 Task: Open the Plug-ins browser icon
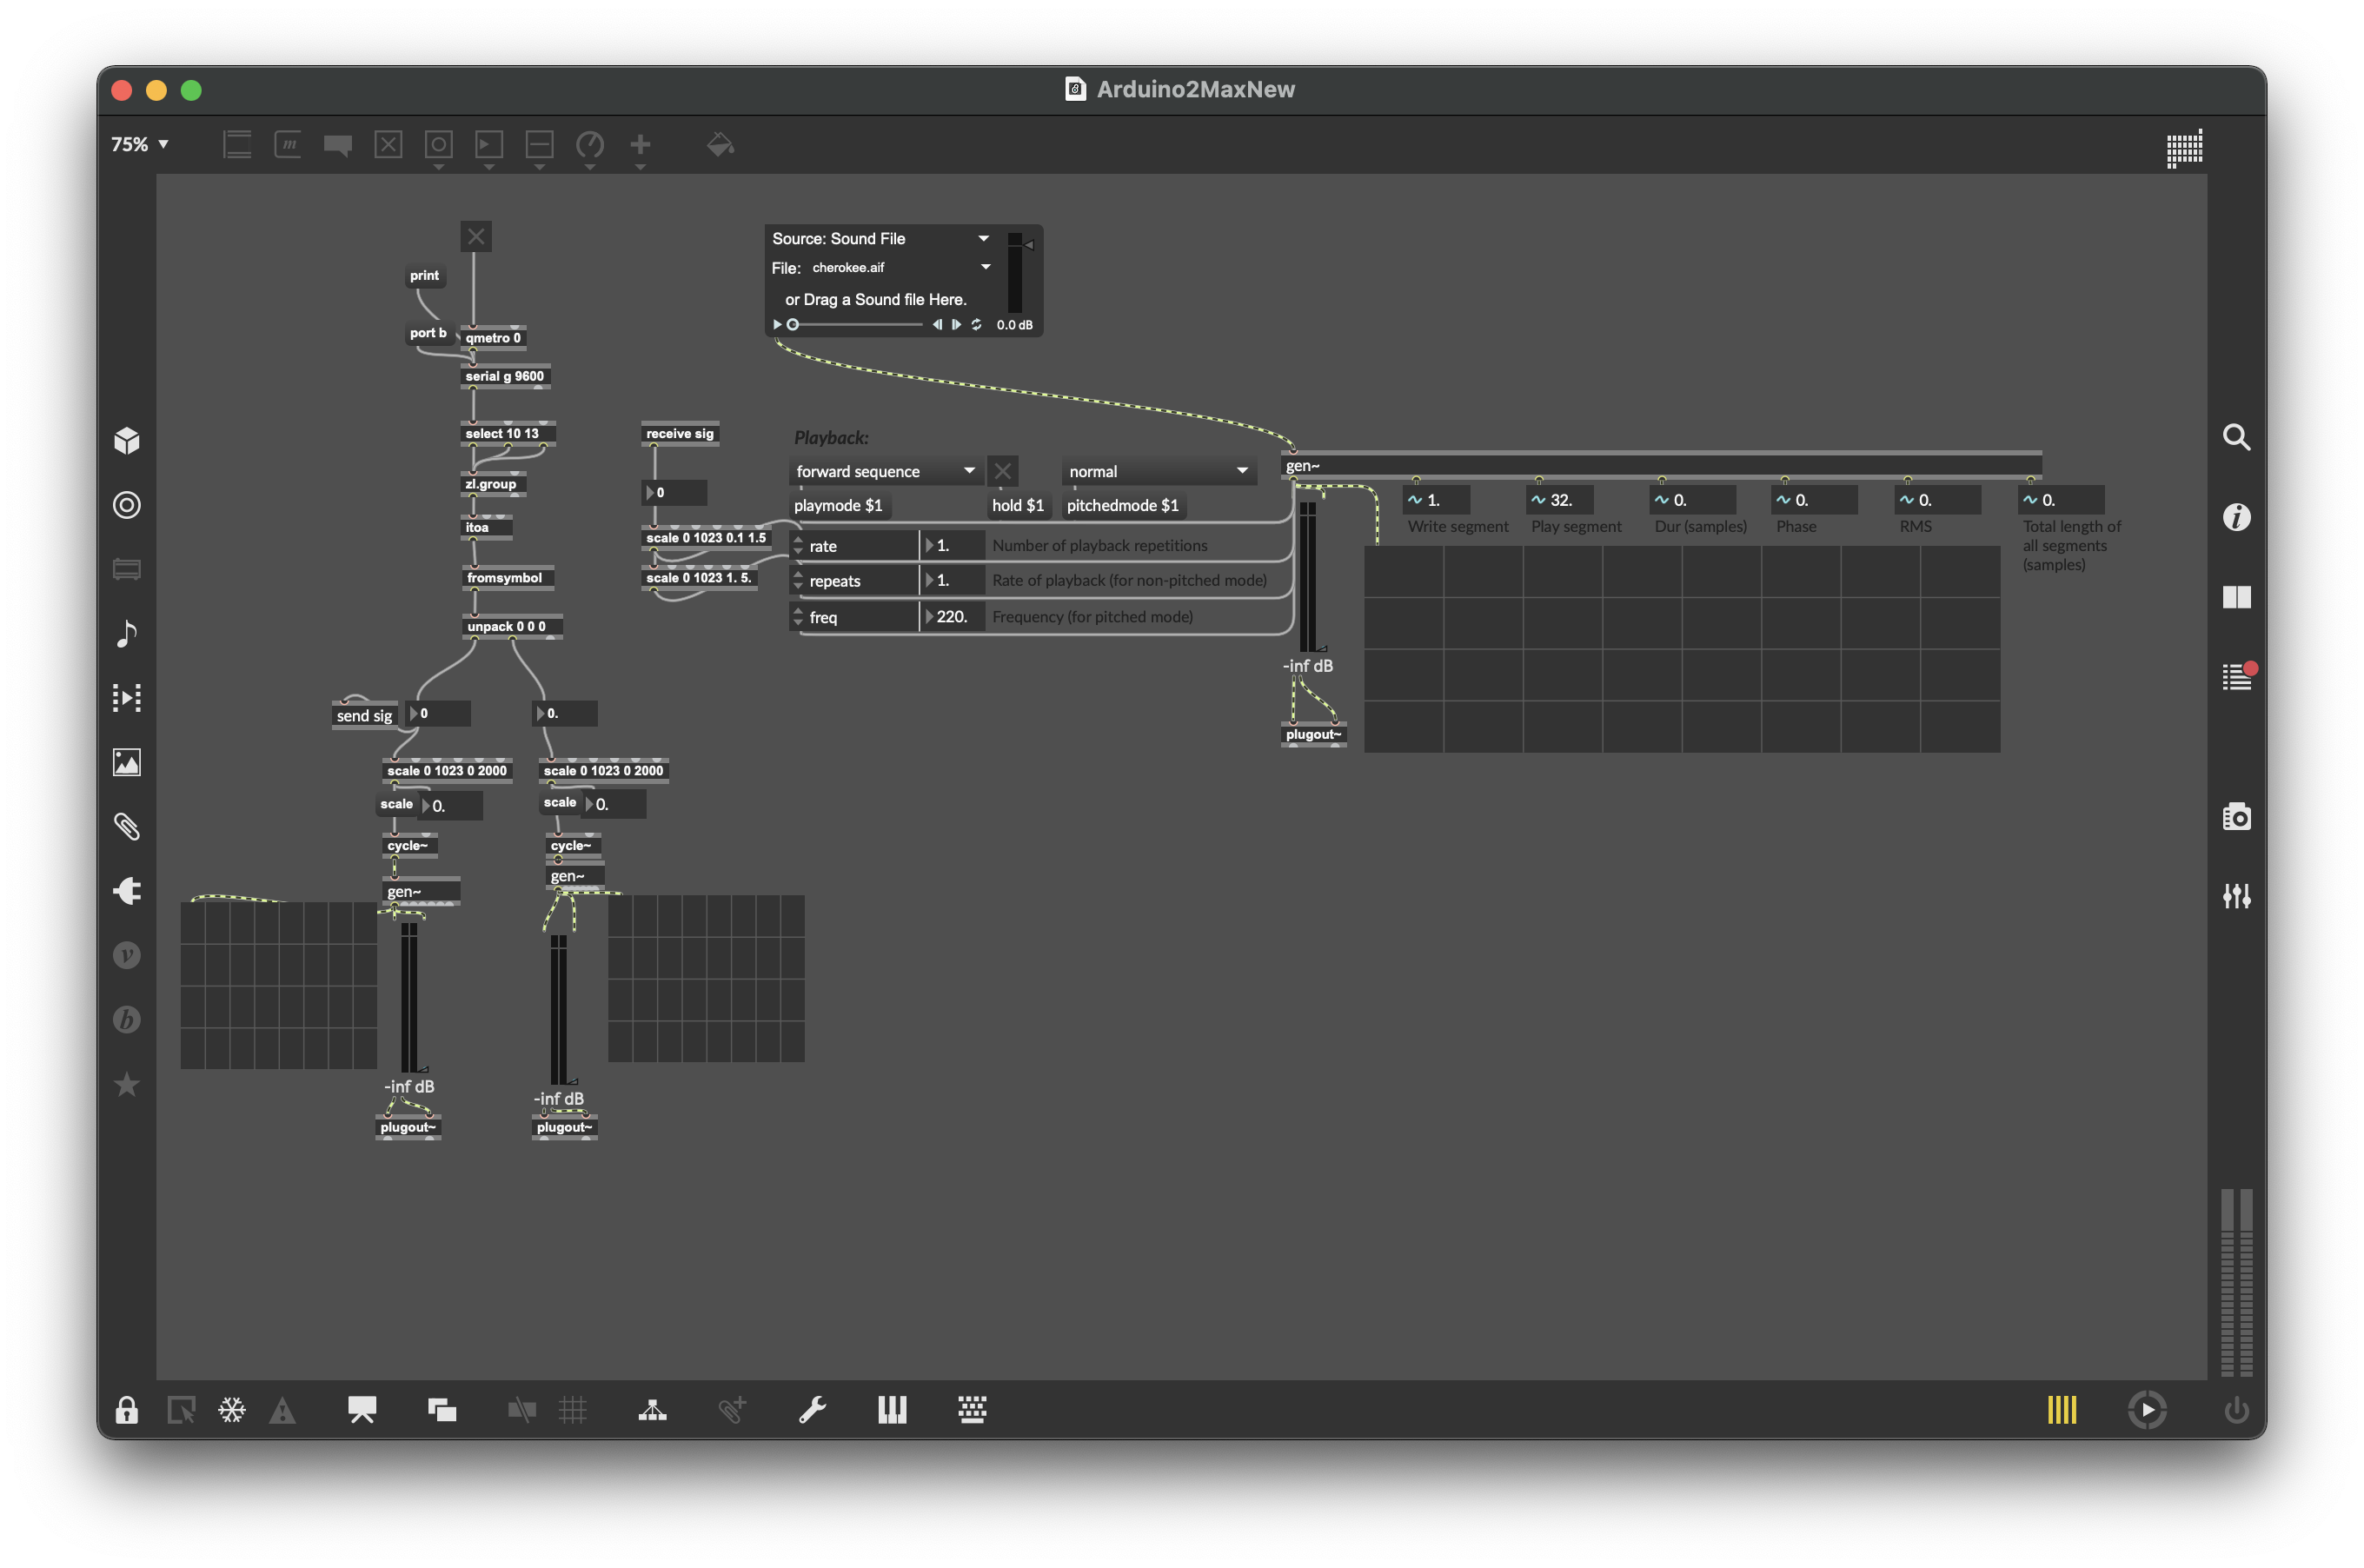click(127, 890)
